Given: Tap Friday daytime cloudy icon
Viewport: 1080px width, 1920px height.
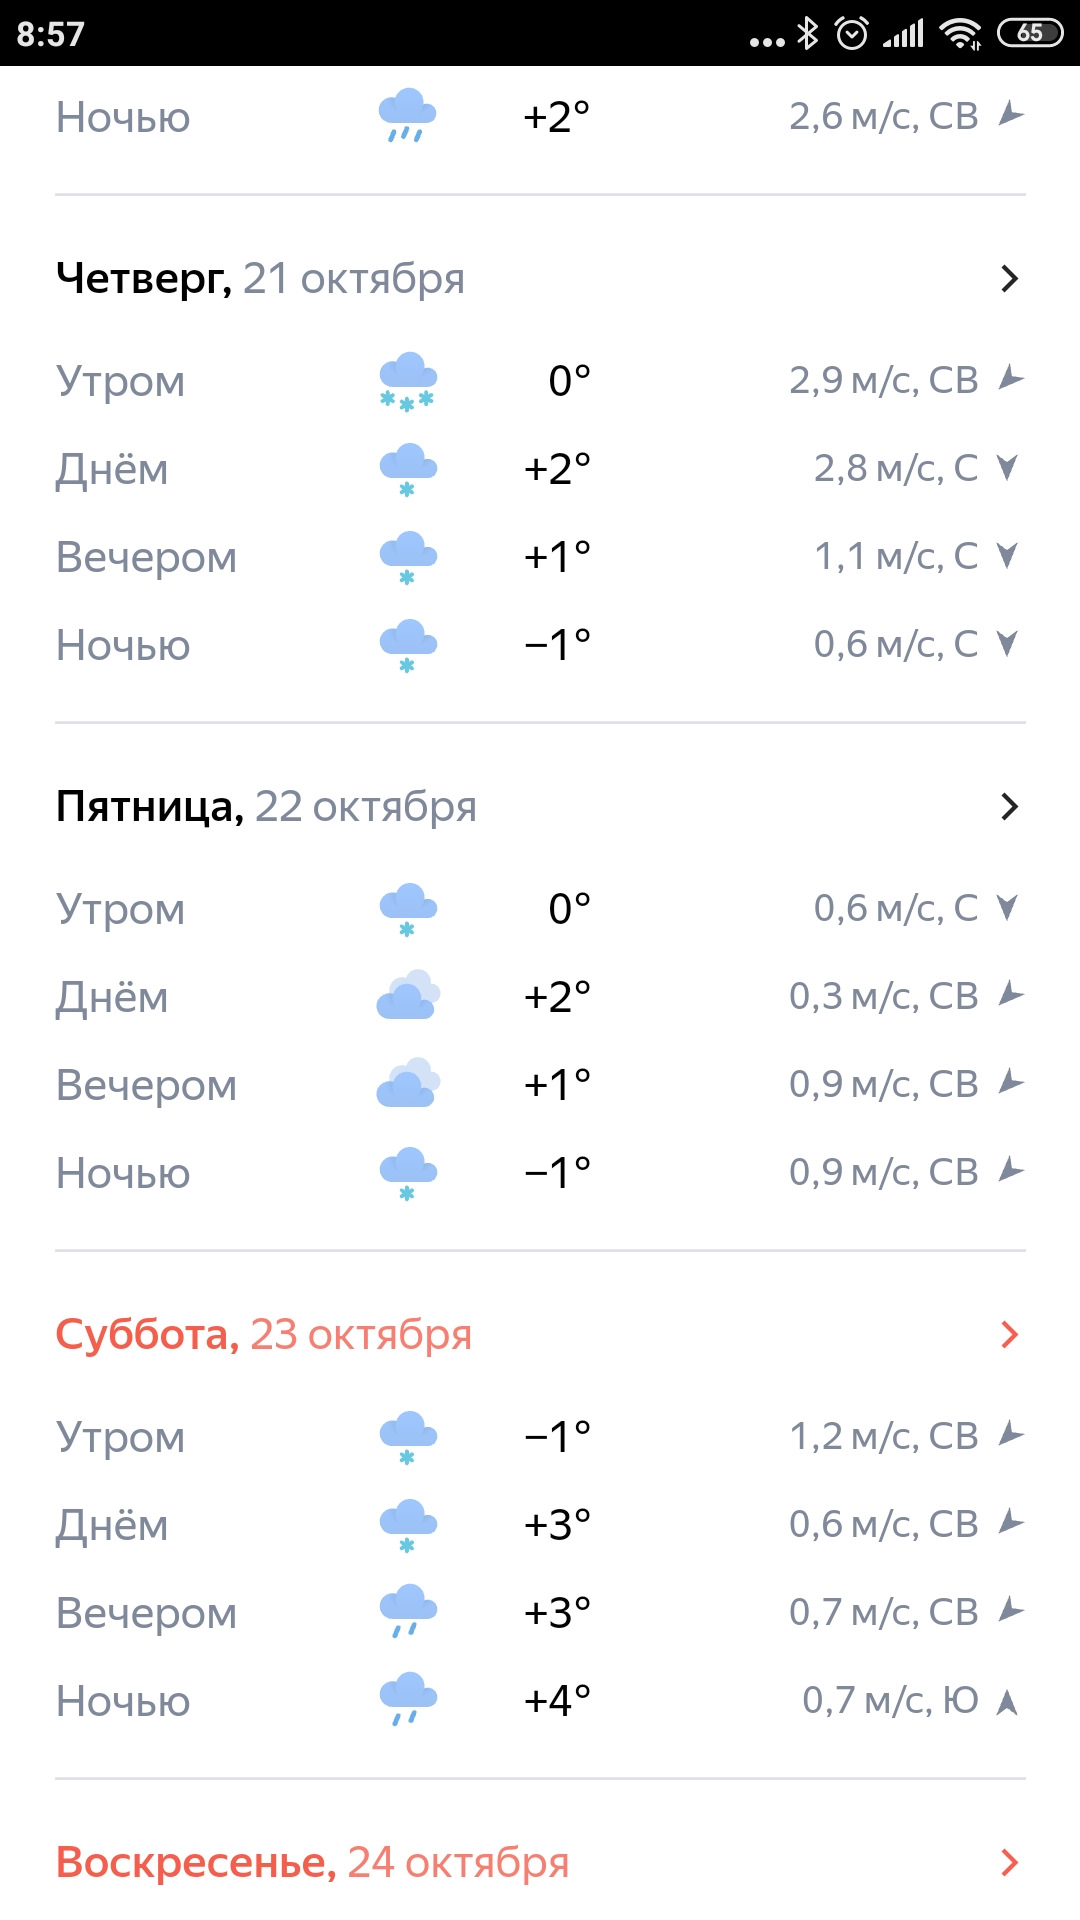Looking at the screenshot, I should tap(408, 996).
